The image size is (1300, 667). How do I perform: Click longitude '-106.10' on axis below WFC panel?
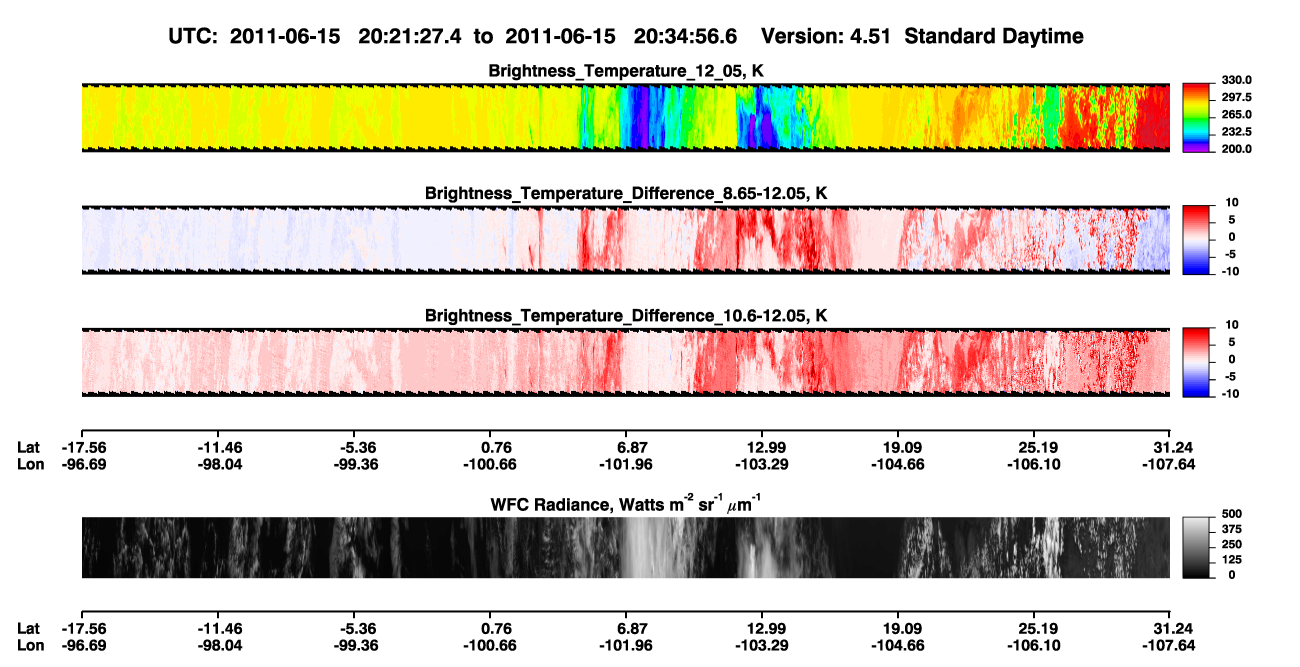1034,647
